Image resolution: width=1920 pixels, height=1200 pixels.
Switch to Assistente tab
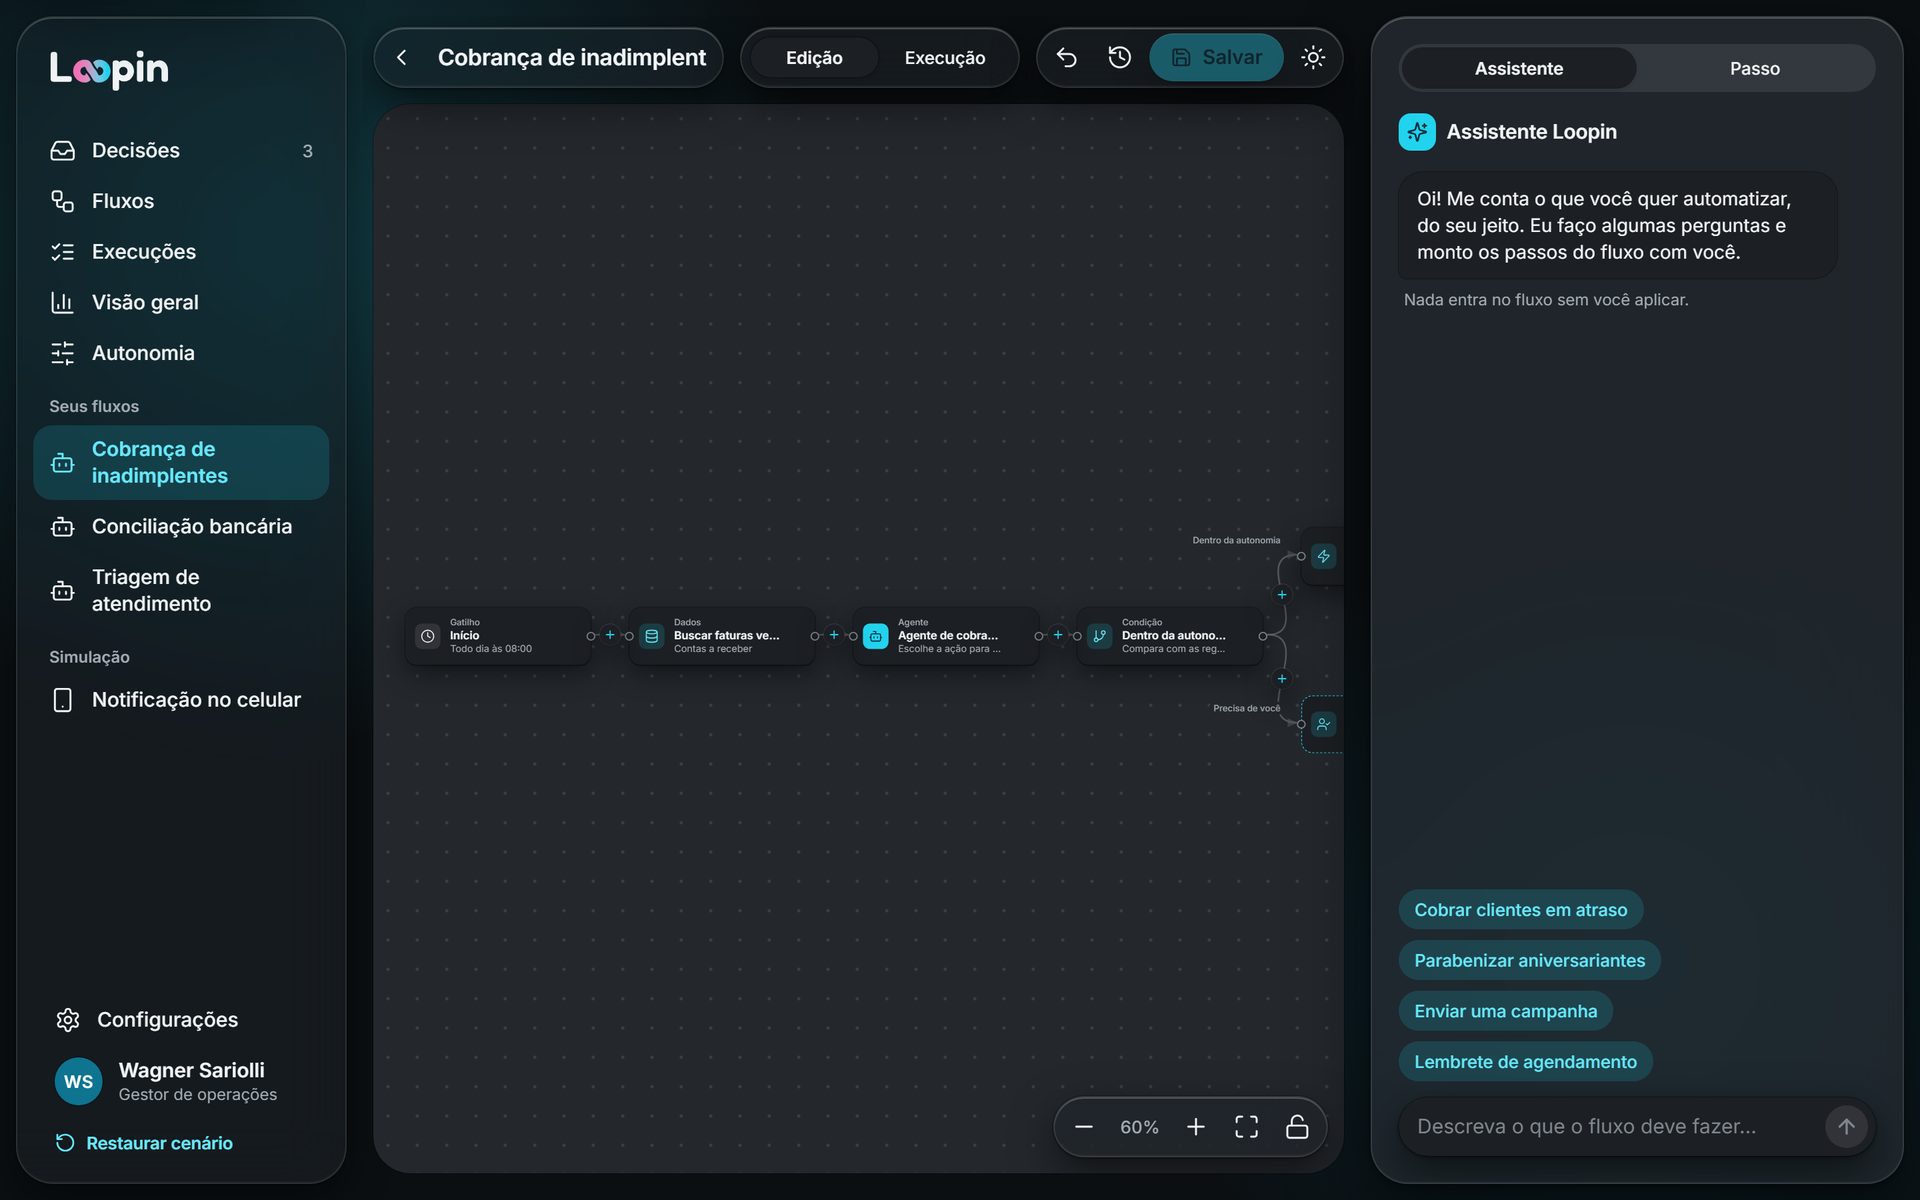coord(1518,68)
